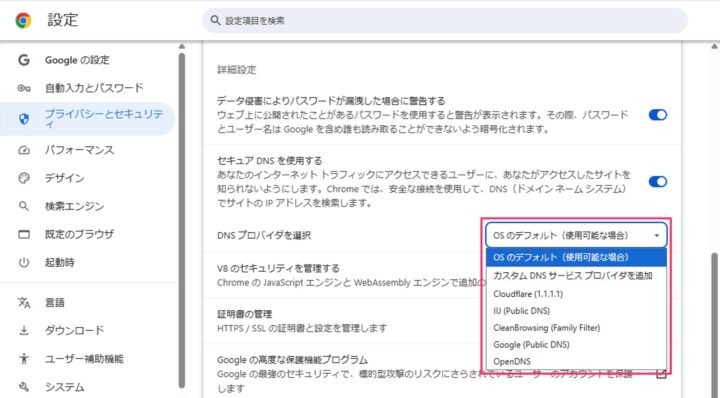Open プライバシーとセキュリティ section

pyautogui.click(x=87, y=119)
